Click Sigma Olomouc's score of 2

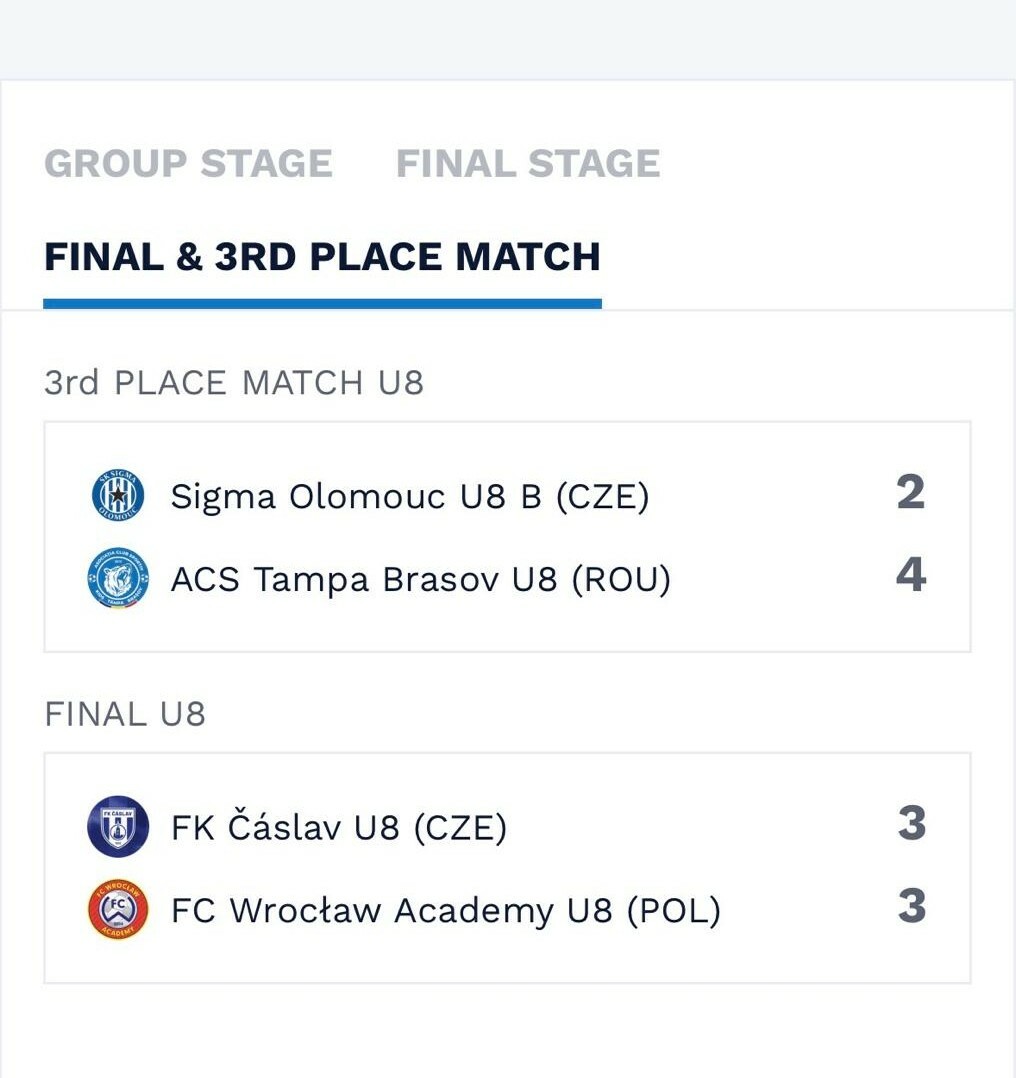click(910, 493)
